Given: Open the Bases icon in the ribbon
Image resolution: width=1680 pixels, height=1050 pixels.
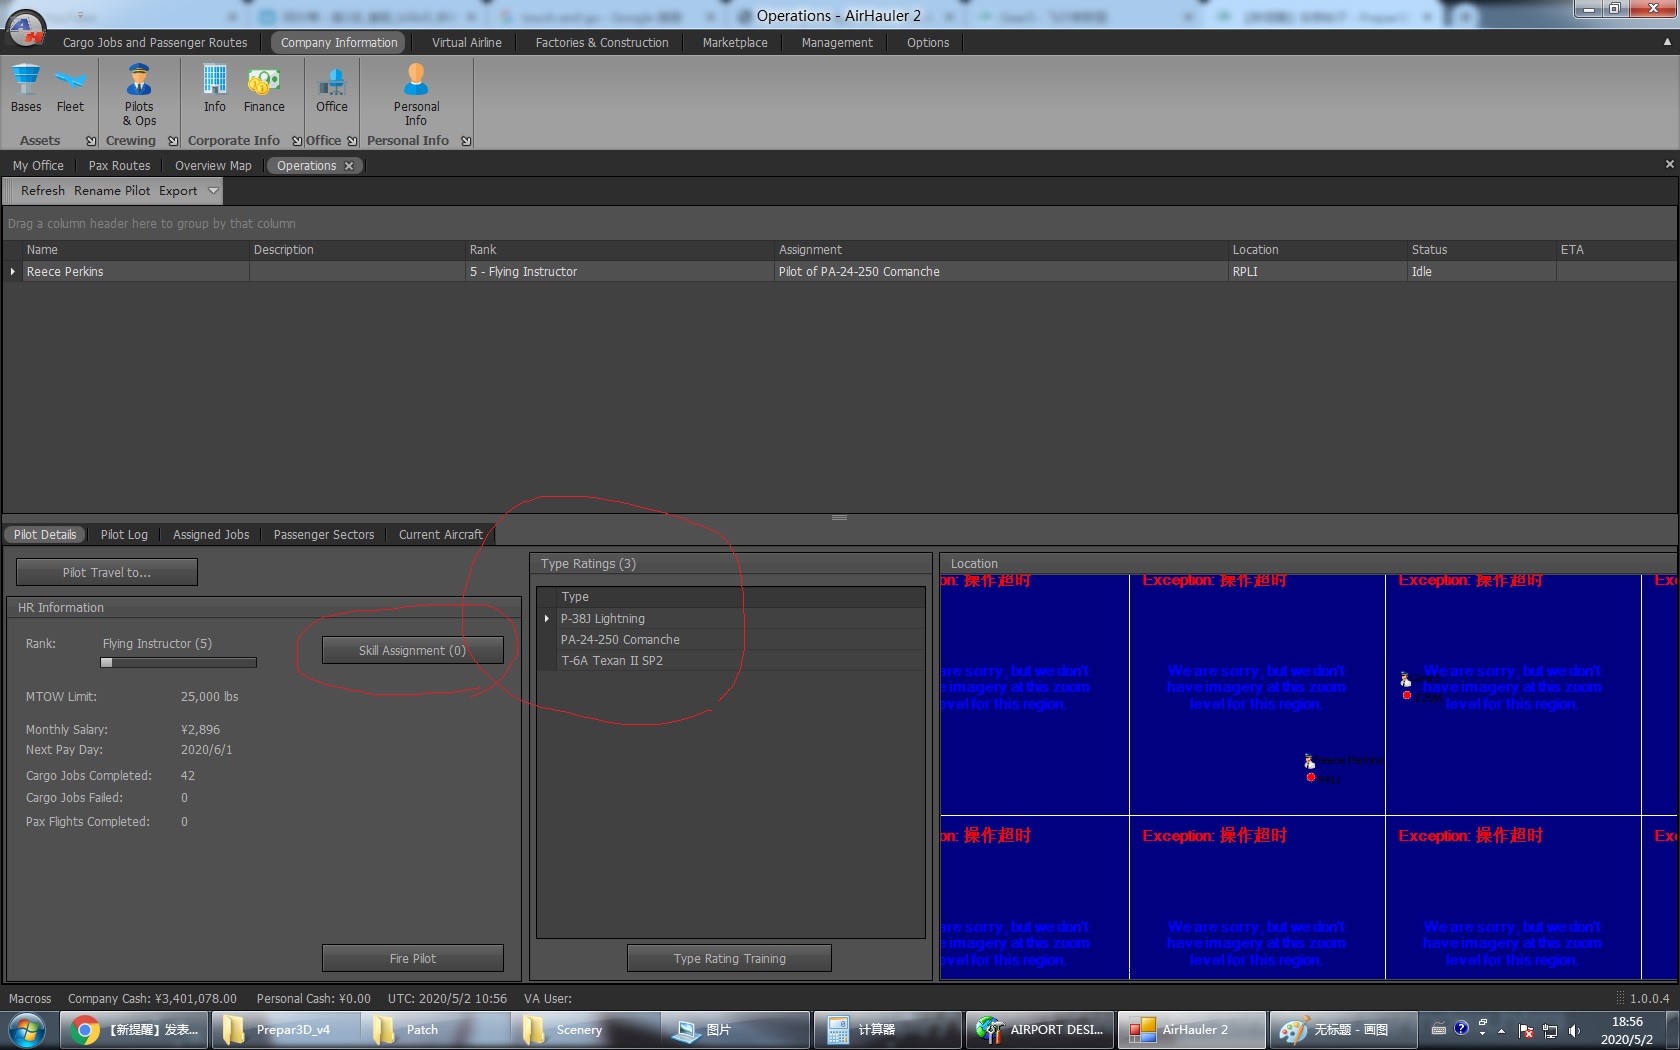Looking at the screenshot, I should pyautogui.click(x=26, y=89).
